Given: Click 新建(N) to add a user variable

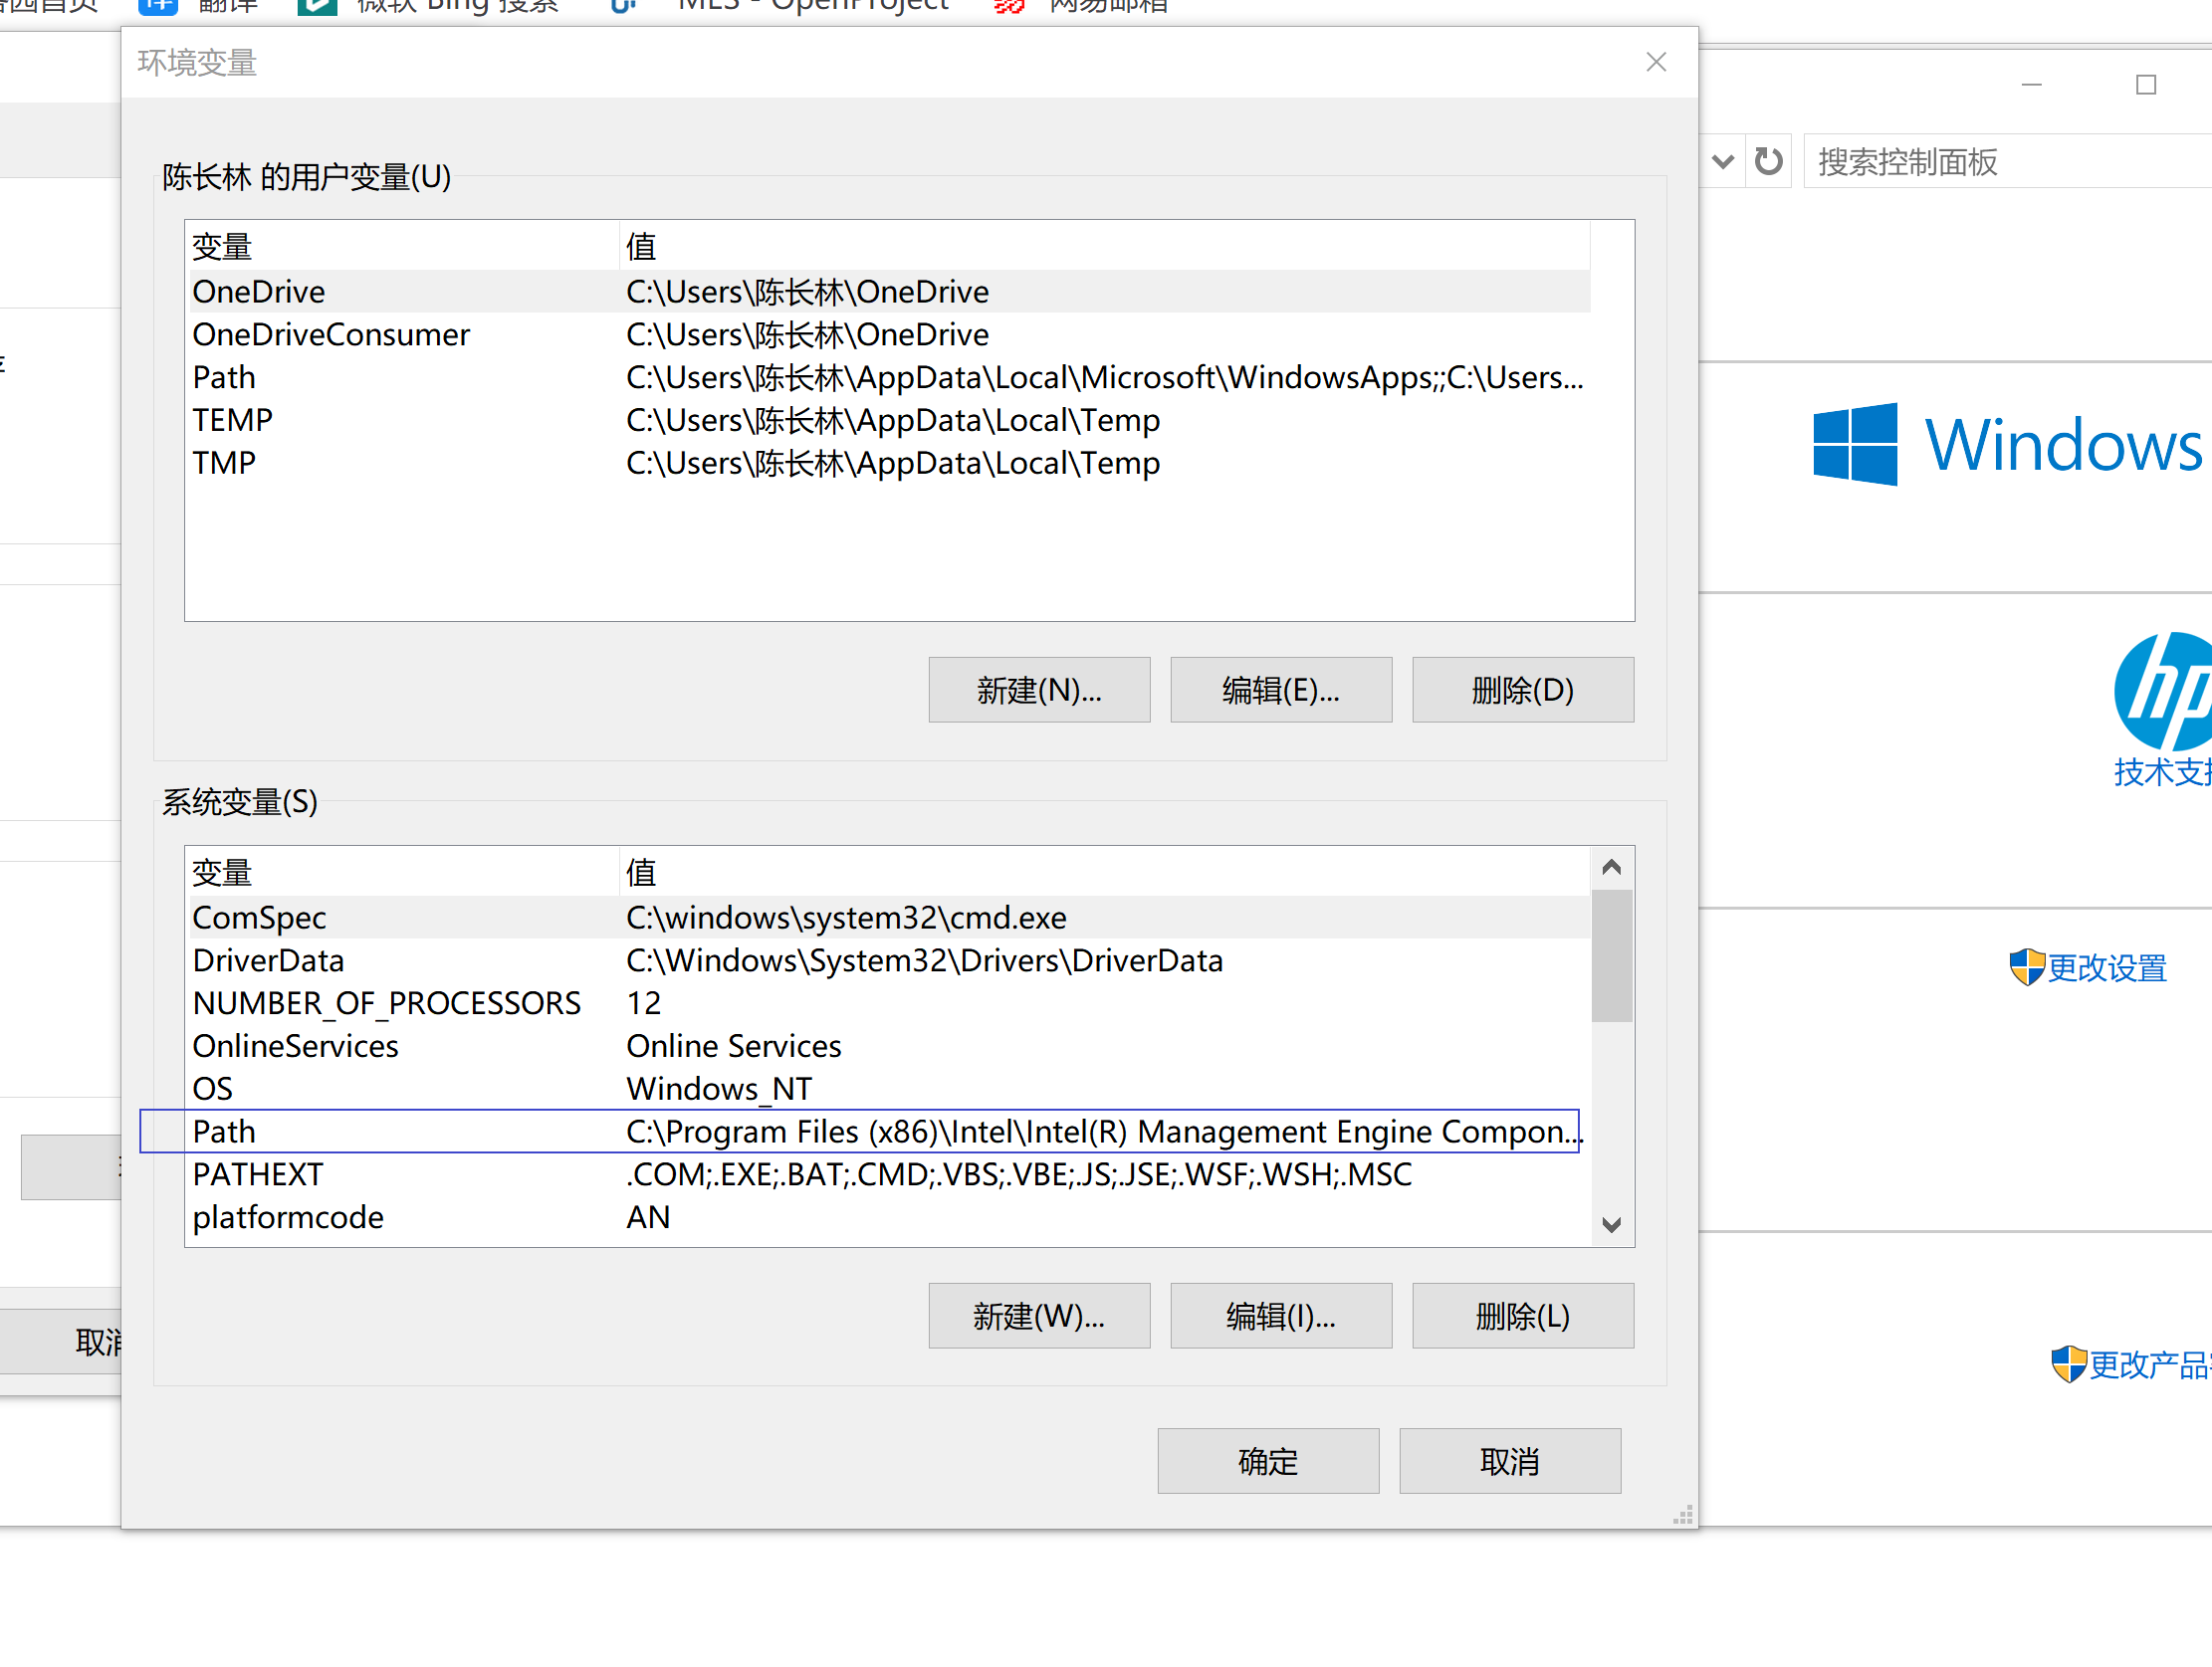Looking at the screenshot, I should [x=1039, y=689].
